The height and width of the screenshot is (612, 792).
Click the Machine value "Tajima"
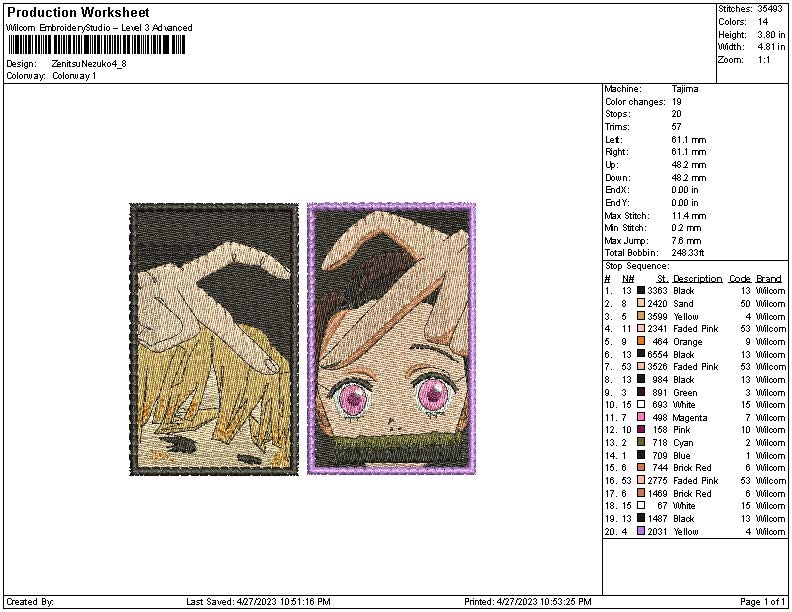point(685,89)
